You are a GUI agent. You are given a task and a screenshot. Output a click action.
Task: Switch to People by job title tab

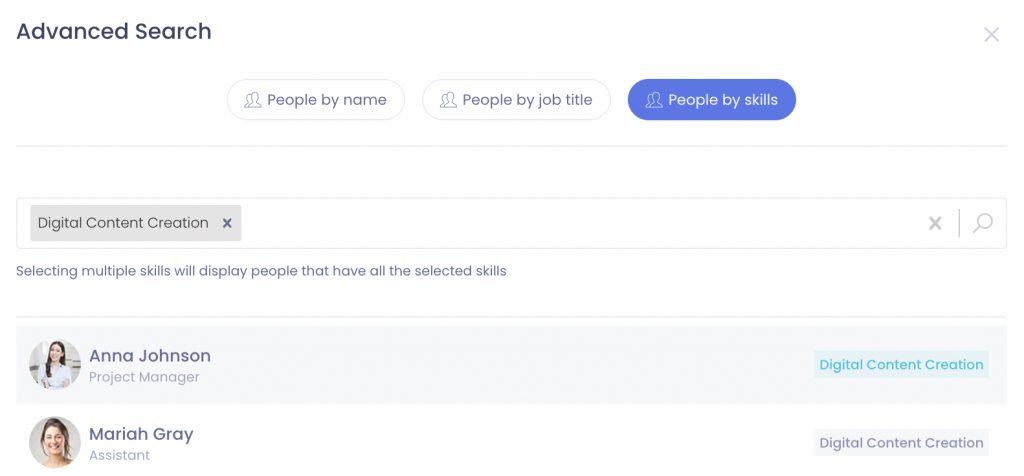click(516, 100)
